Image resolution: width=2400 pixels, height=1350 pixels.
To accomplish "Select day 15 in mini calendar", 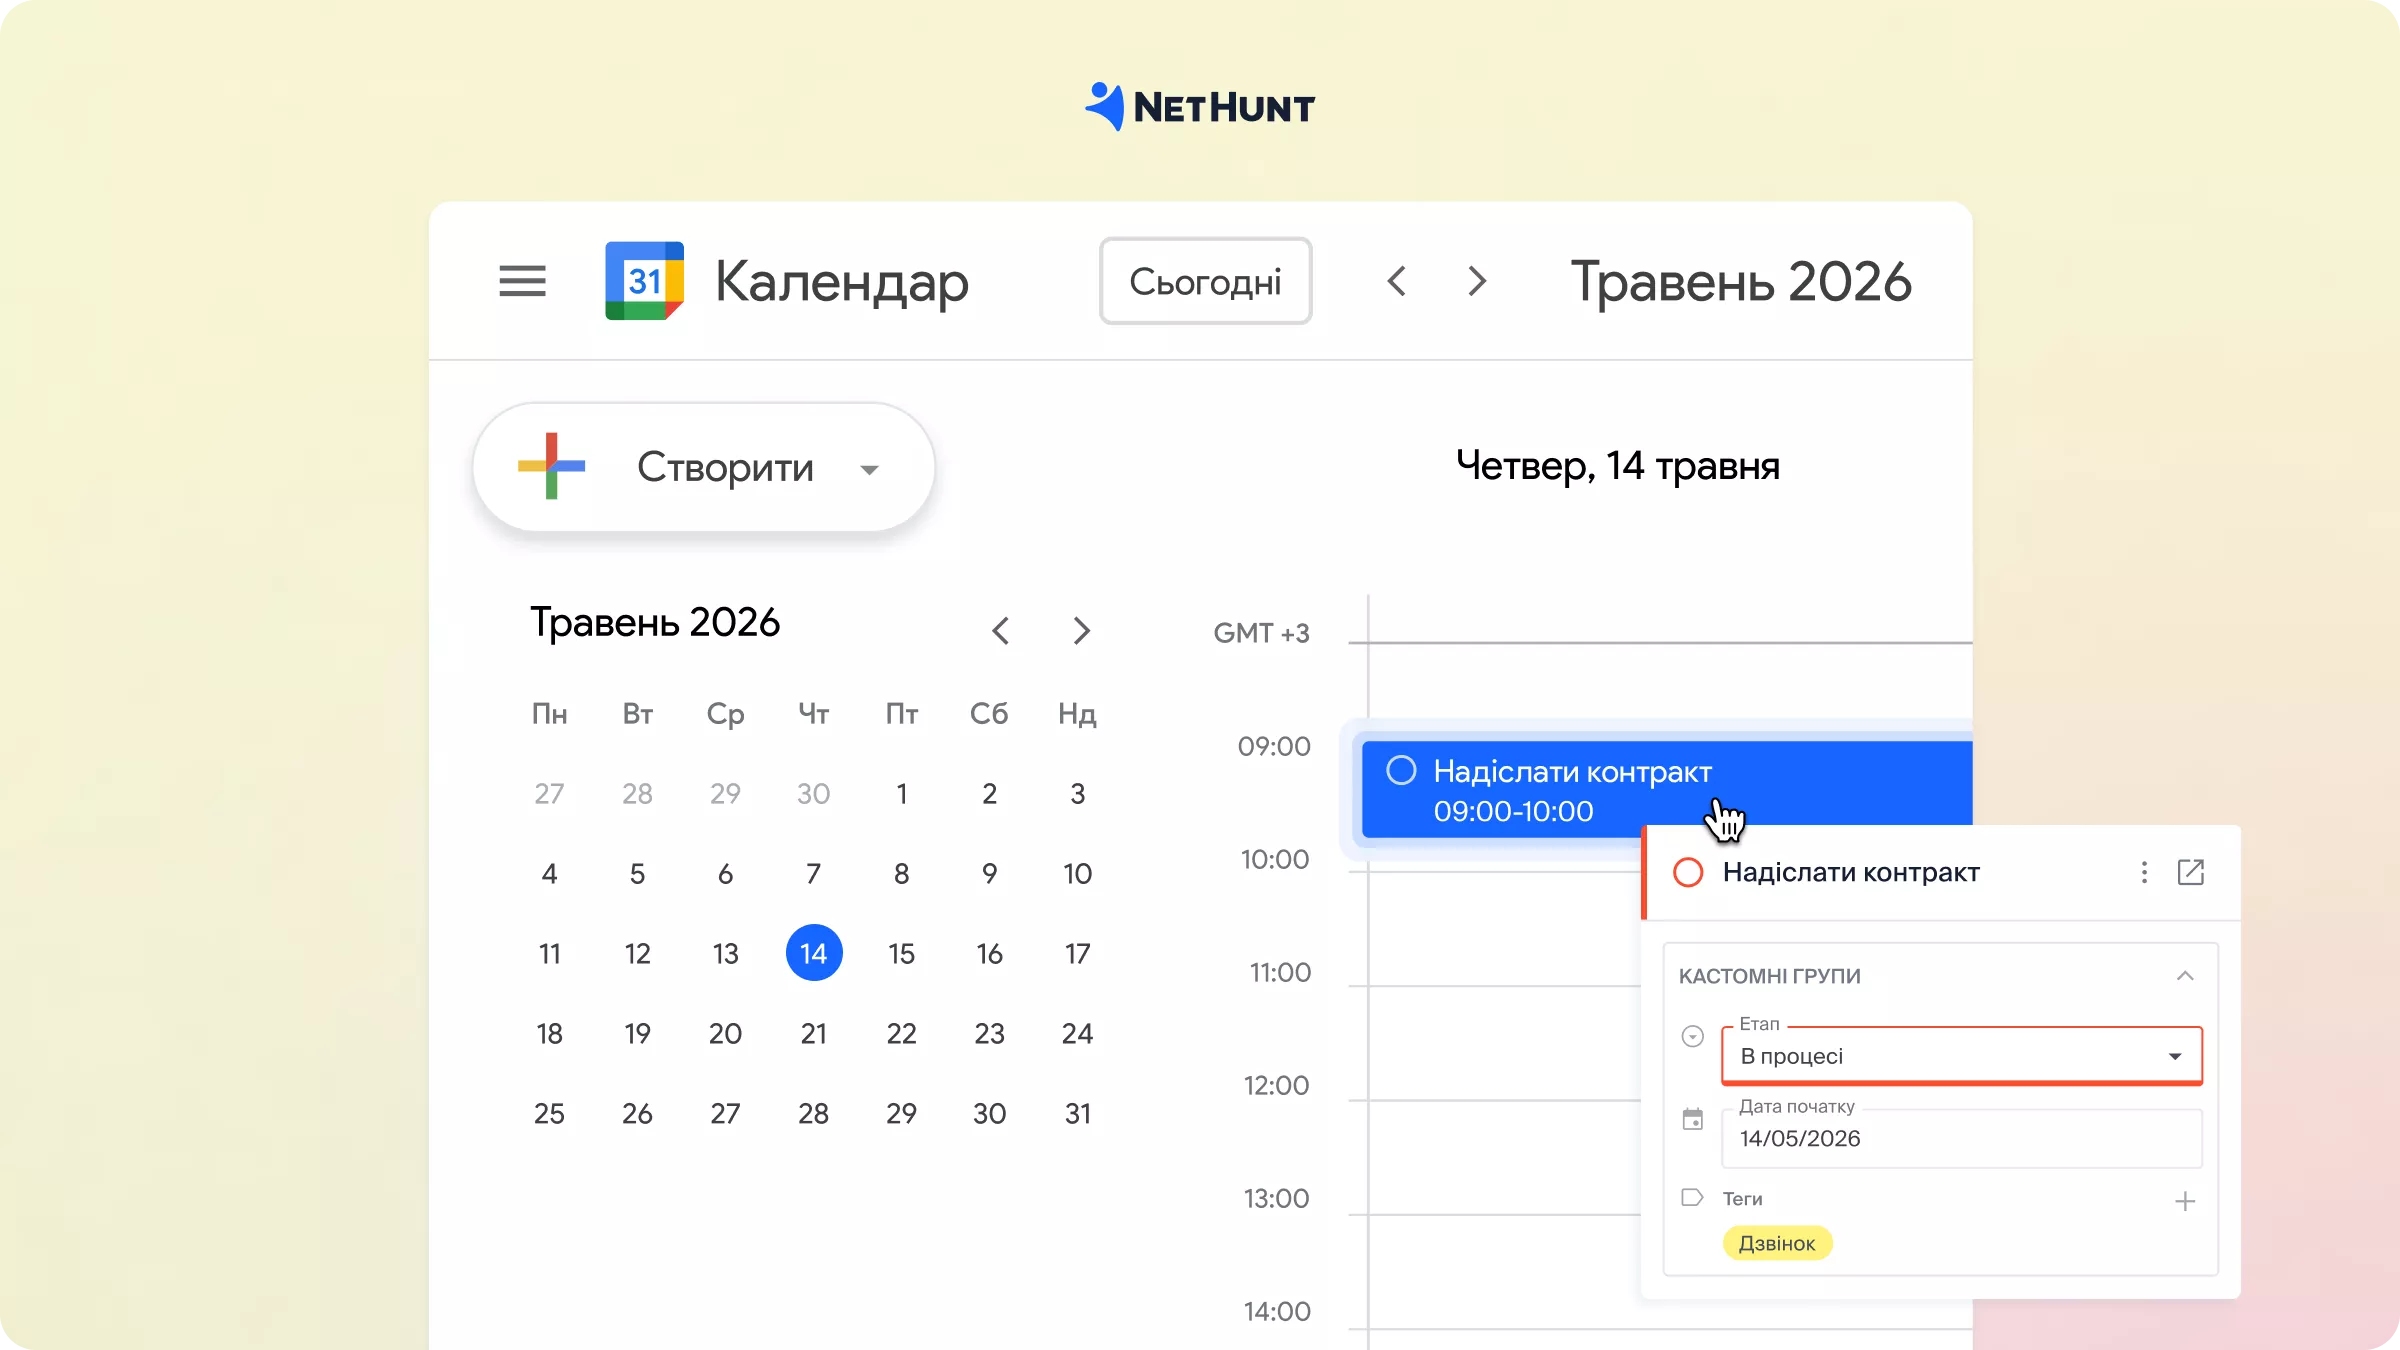I will pyautogui.click(x=902, y=953).
